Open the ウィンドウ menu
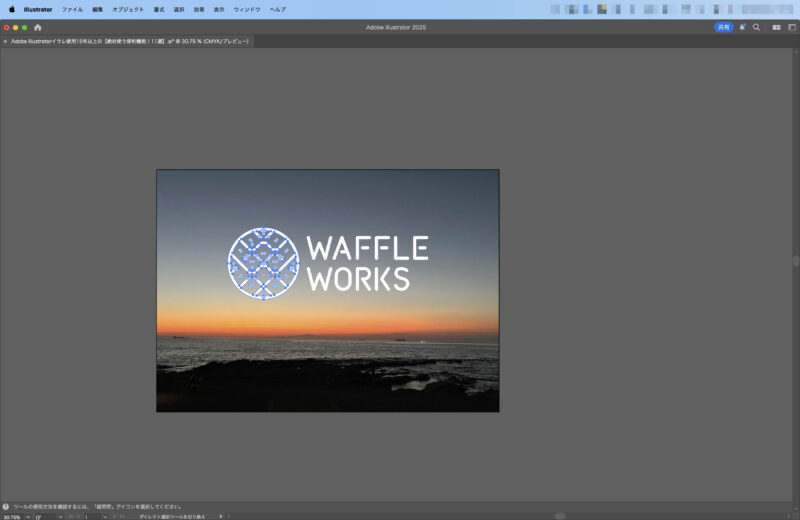Screen dimensions: 800x520 pos(247,9)
